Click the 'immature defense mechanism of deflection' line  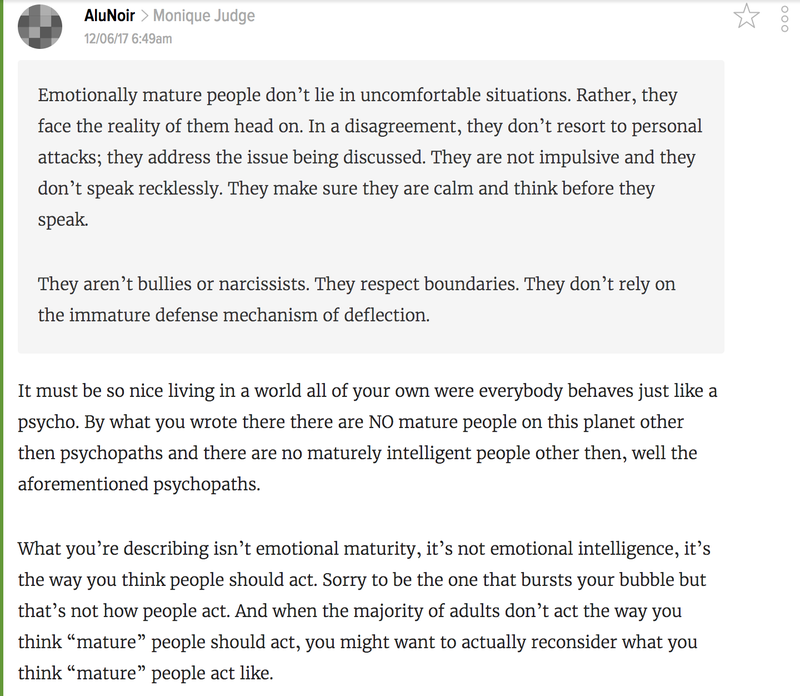pyautogui.click(x=234, y=315)
